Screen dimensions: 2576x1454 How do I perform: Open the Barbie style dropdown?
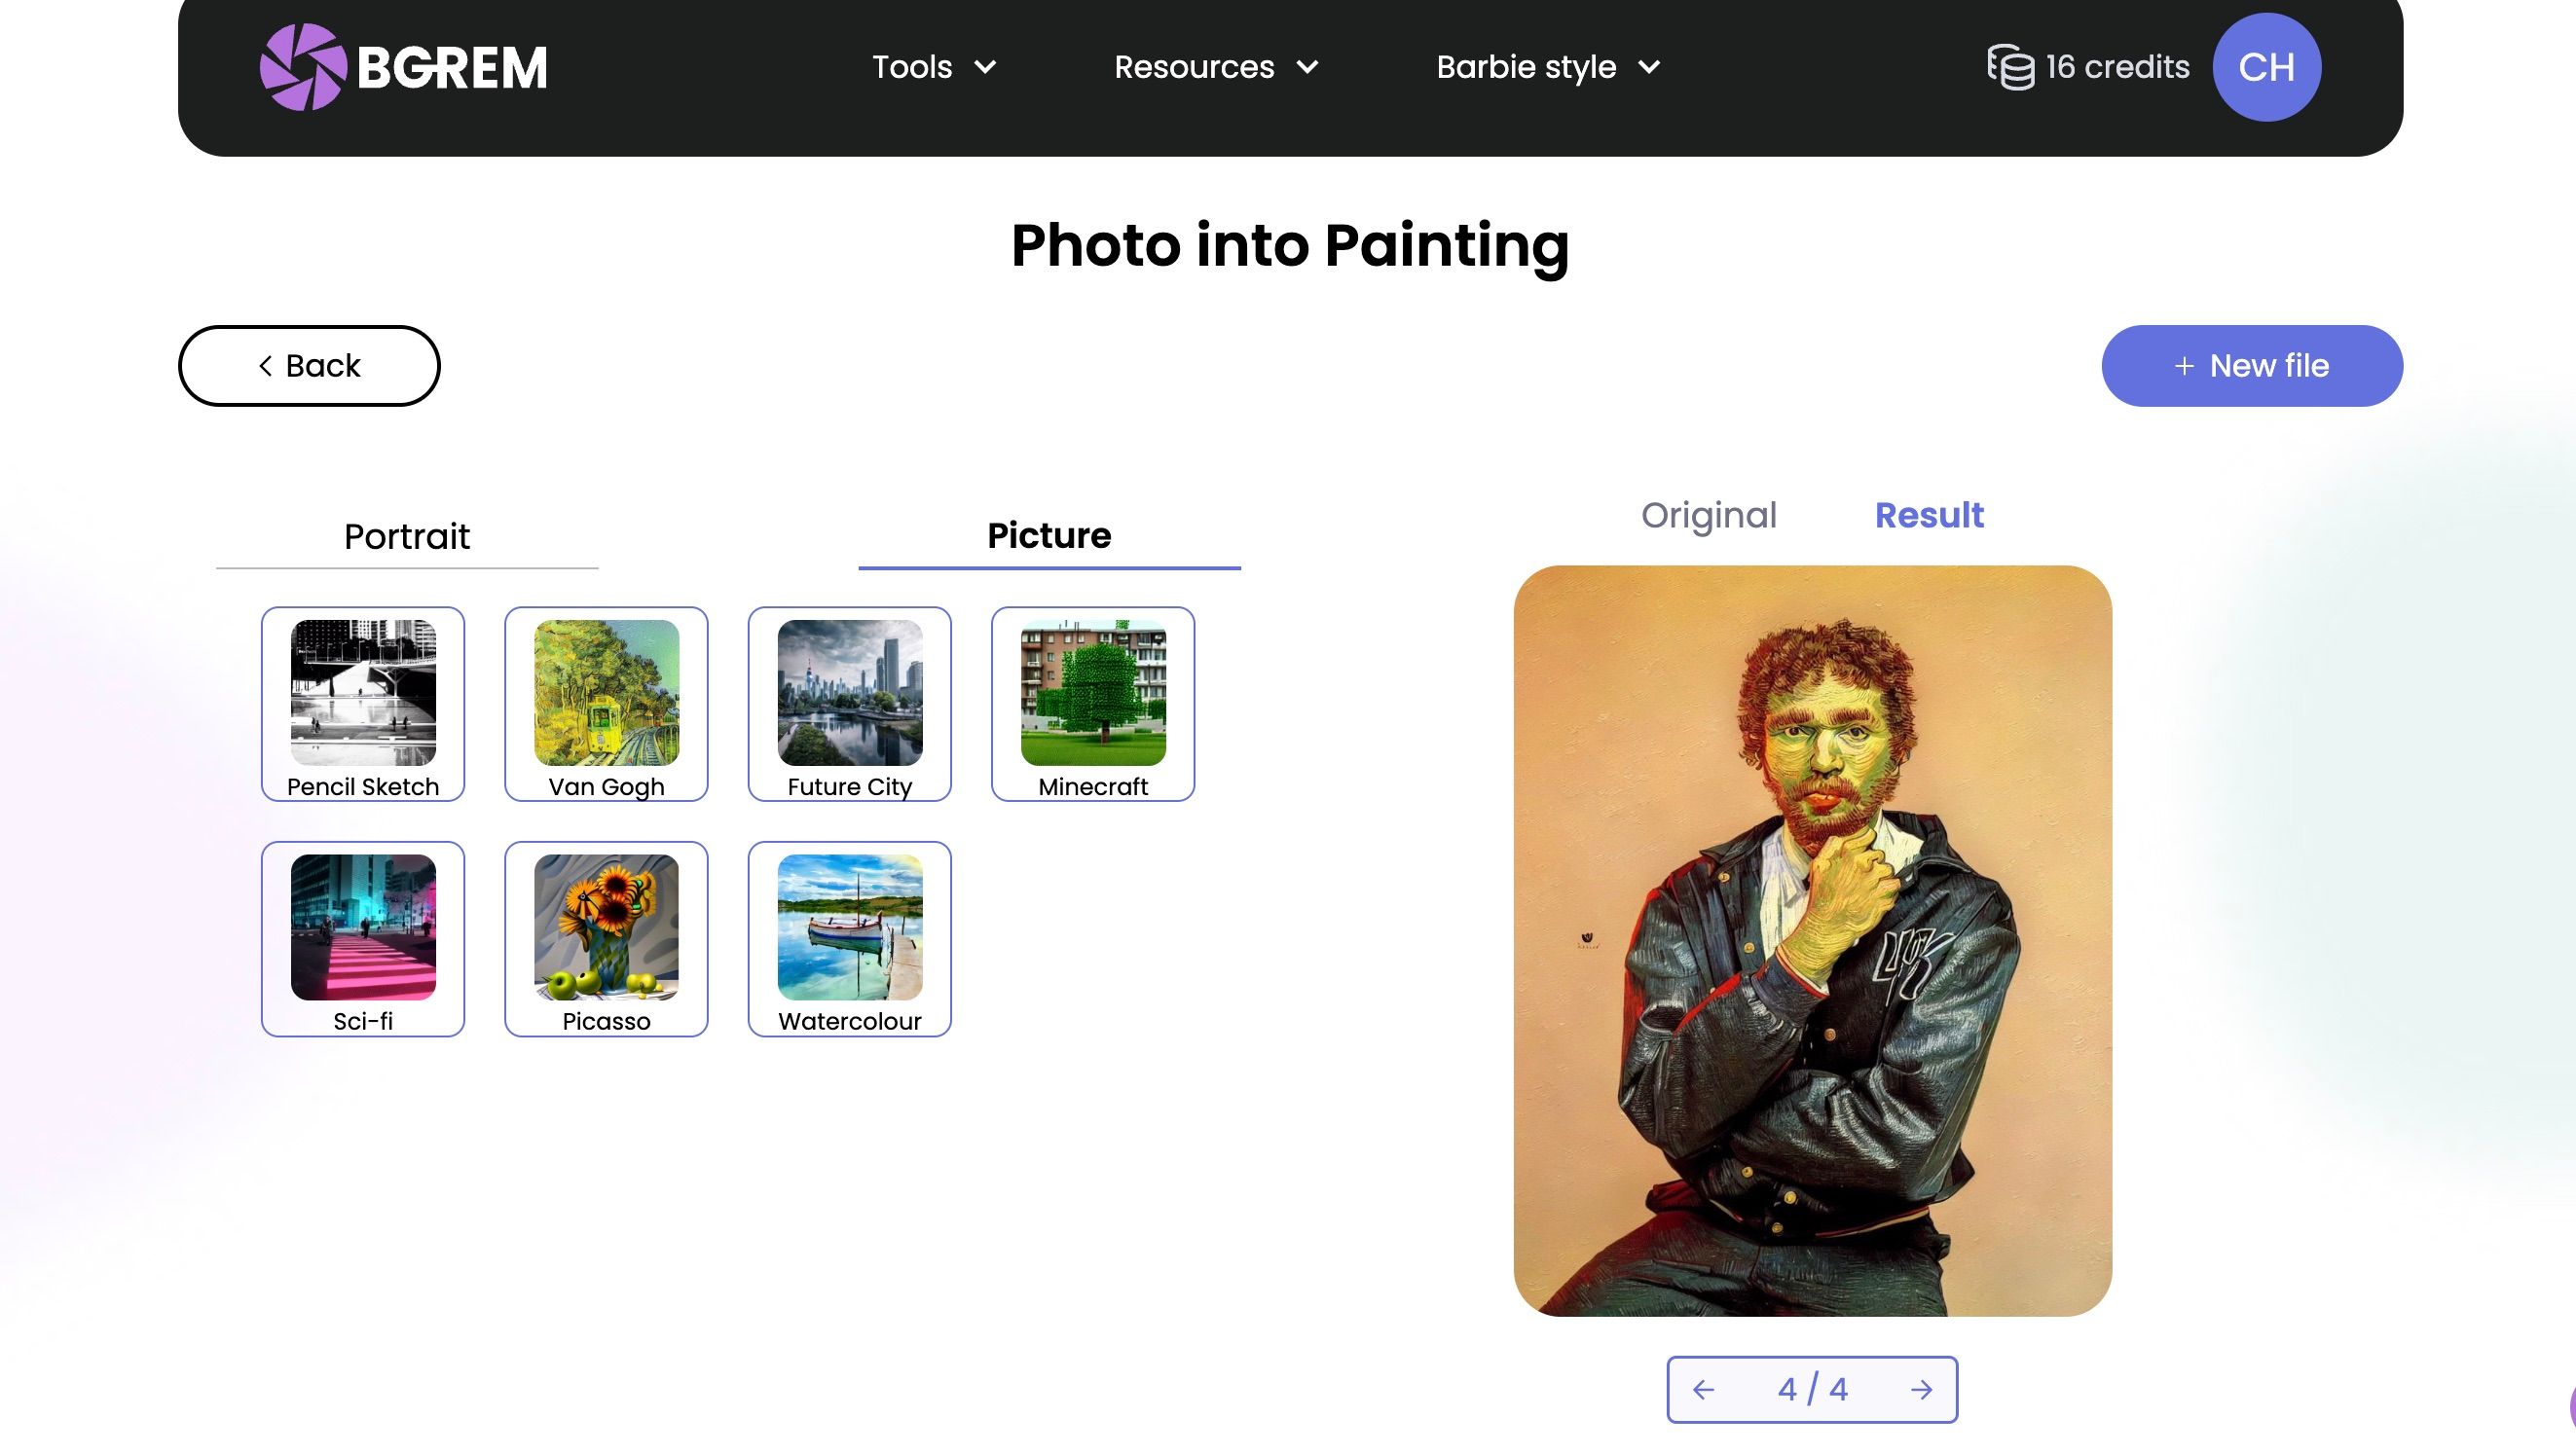pos(1546,67)
